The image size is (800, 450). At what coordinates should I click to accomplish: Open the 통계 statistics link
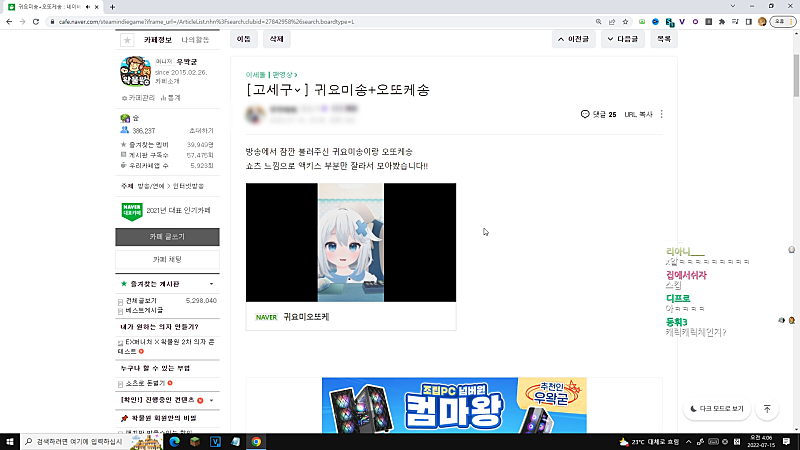click(x=170, y=98)
